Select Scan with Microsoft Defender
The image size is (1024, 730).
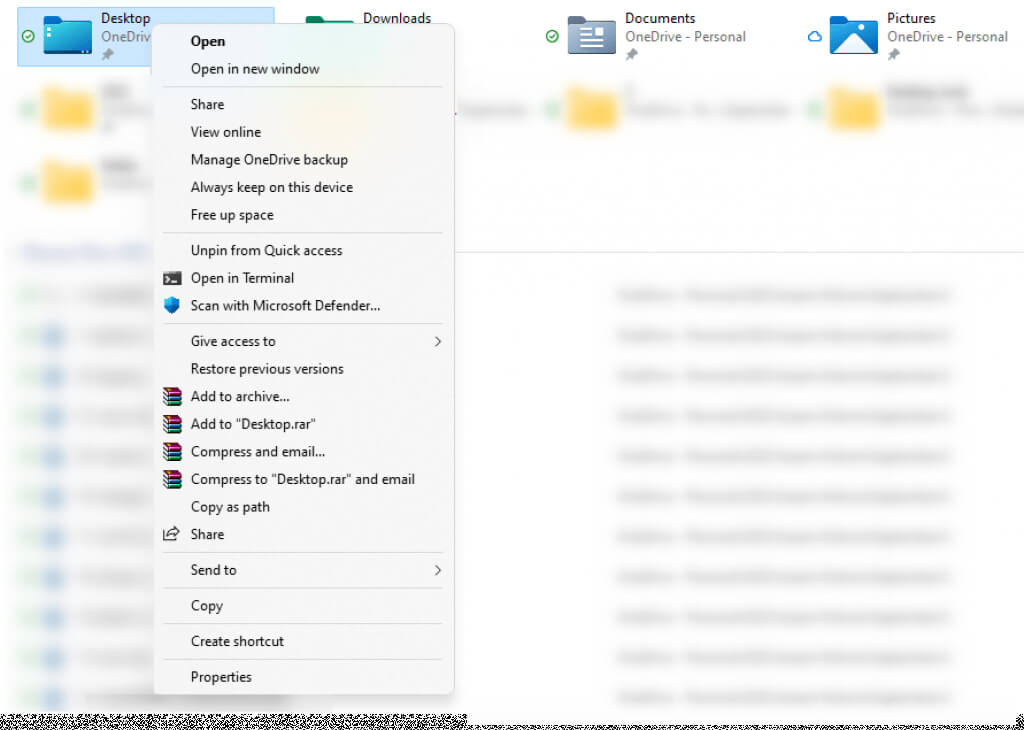pos(285,306)
